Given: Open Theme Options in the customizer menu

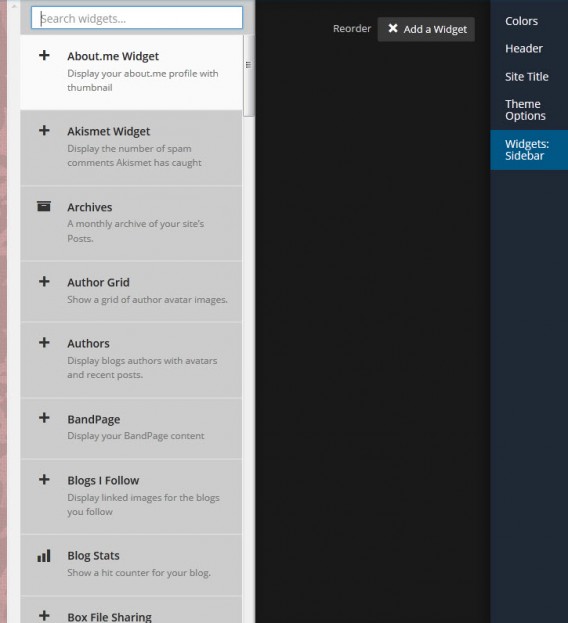Looking at the screenshot, I should (525, 110).
